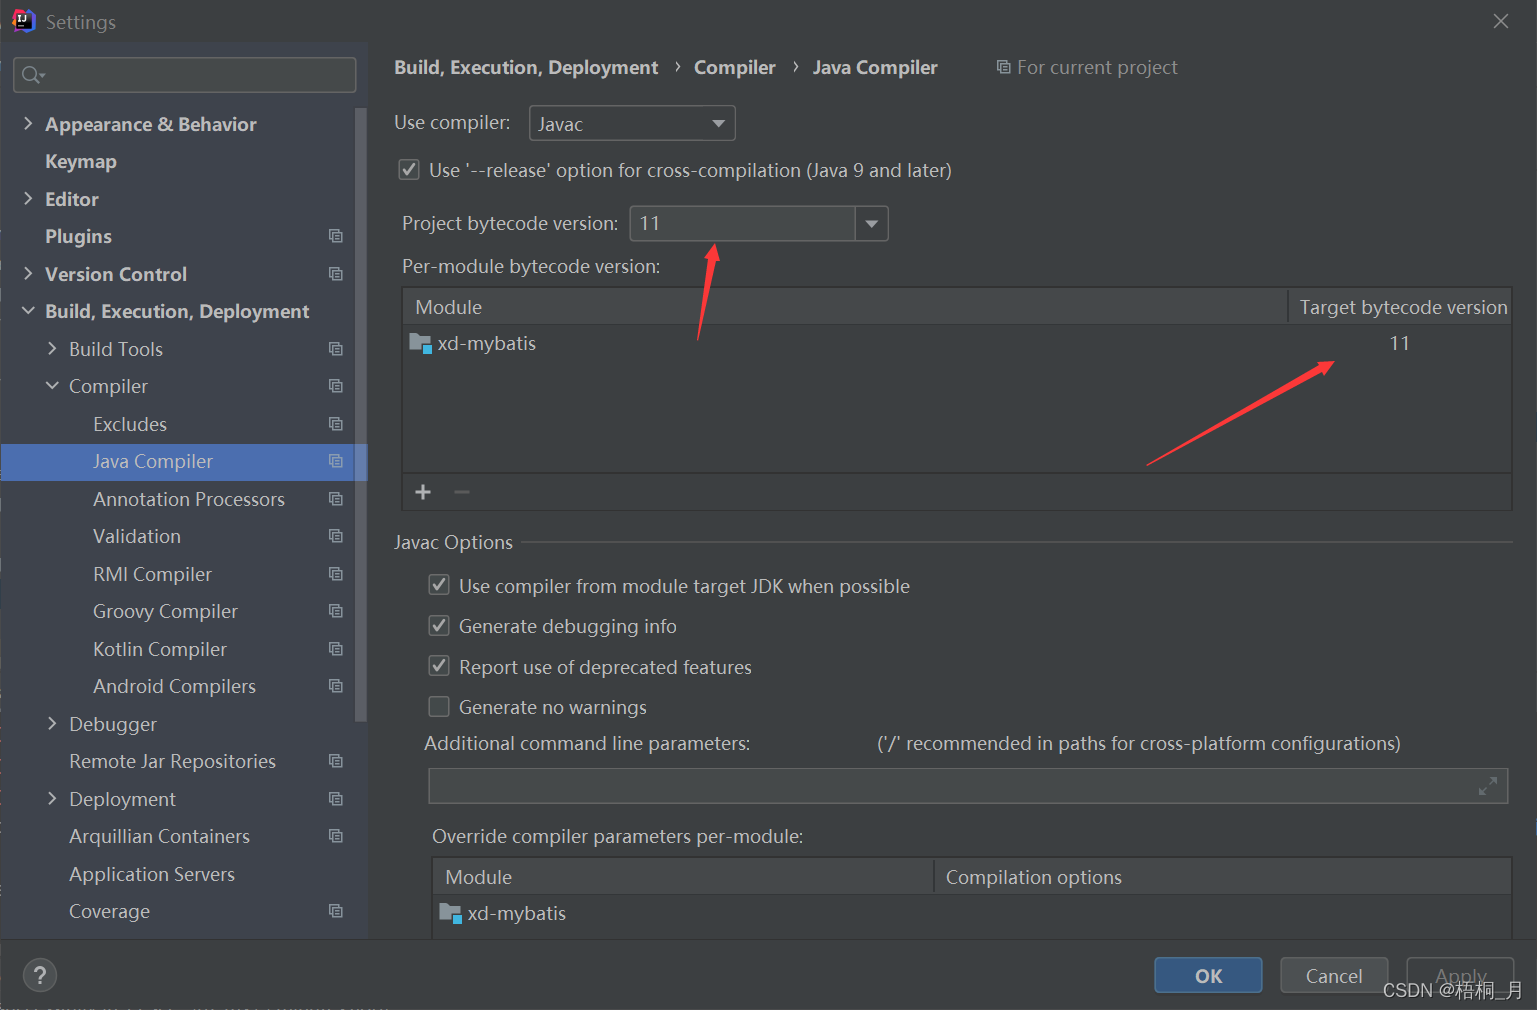Click the plus icon to add module
The width and height of the screenshot is (1537, 1010).
[x=423, y=492]
